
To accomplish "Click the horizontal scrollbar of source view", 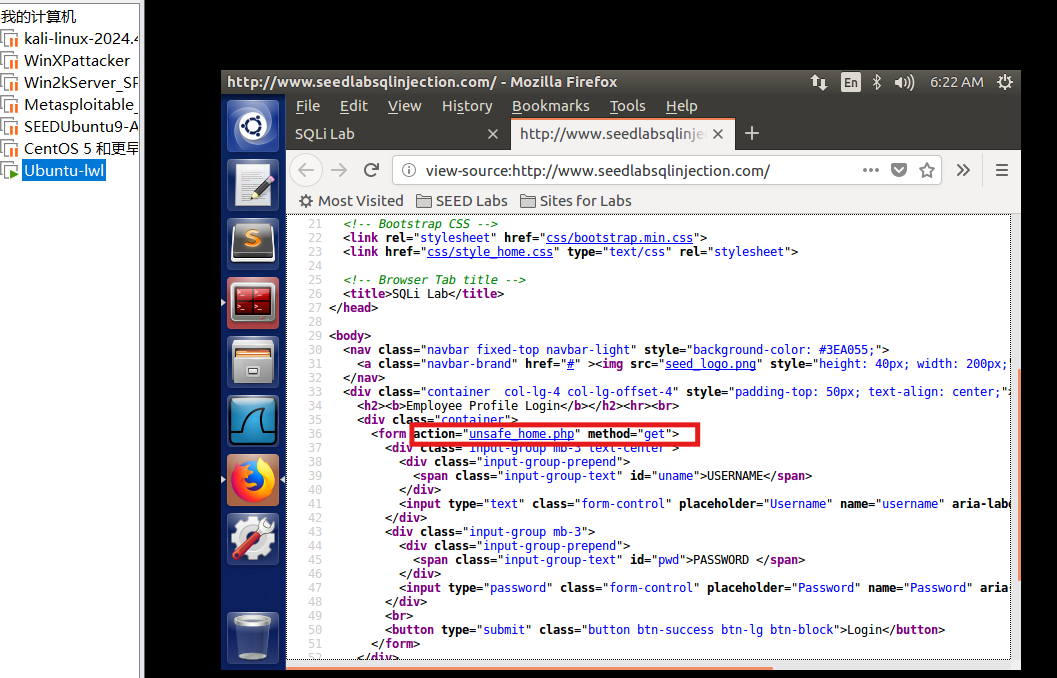I will tap(529, 667).
